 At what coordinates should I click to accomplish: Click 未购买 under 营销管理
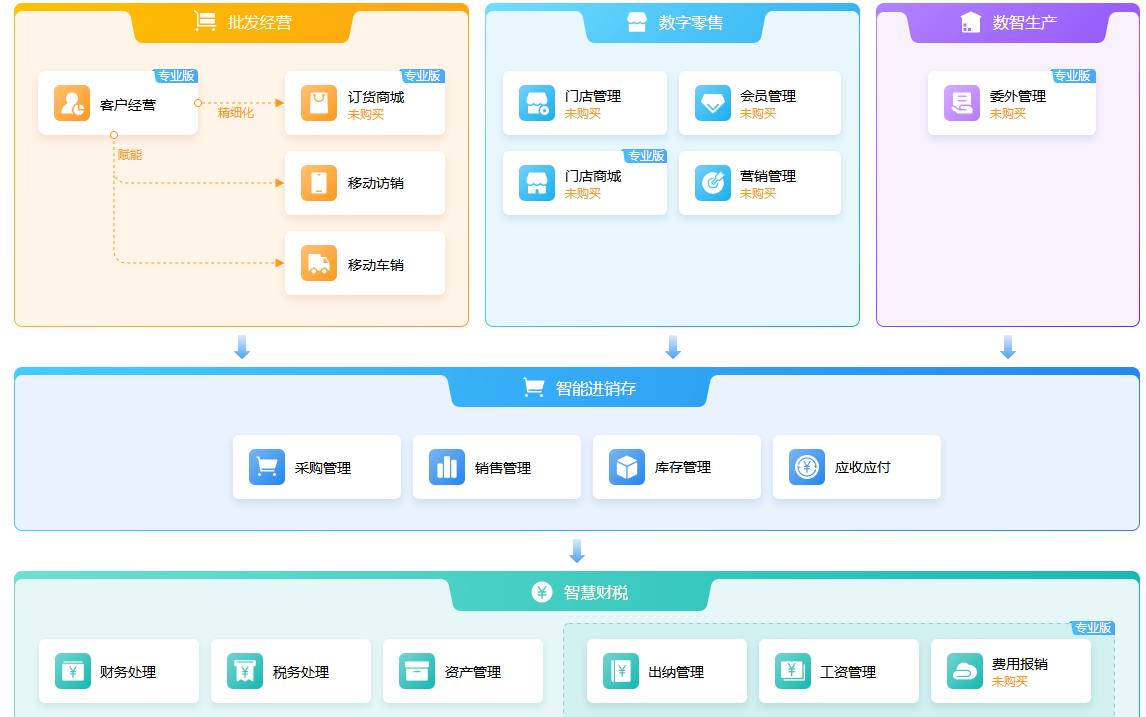point(758,194)
